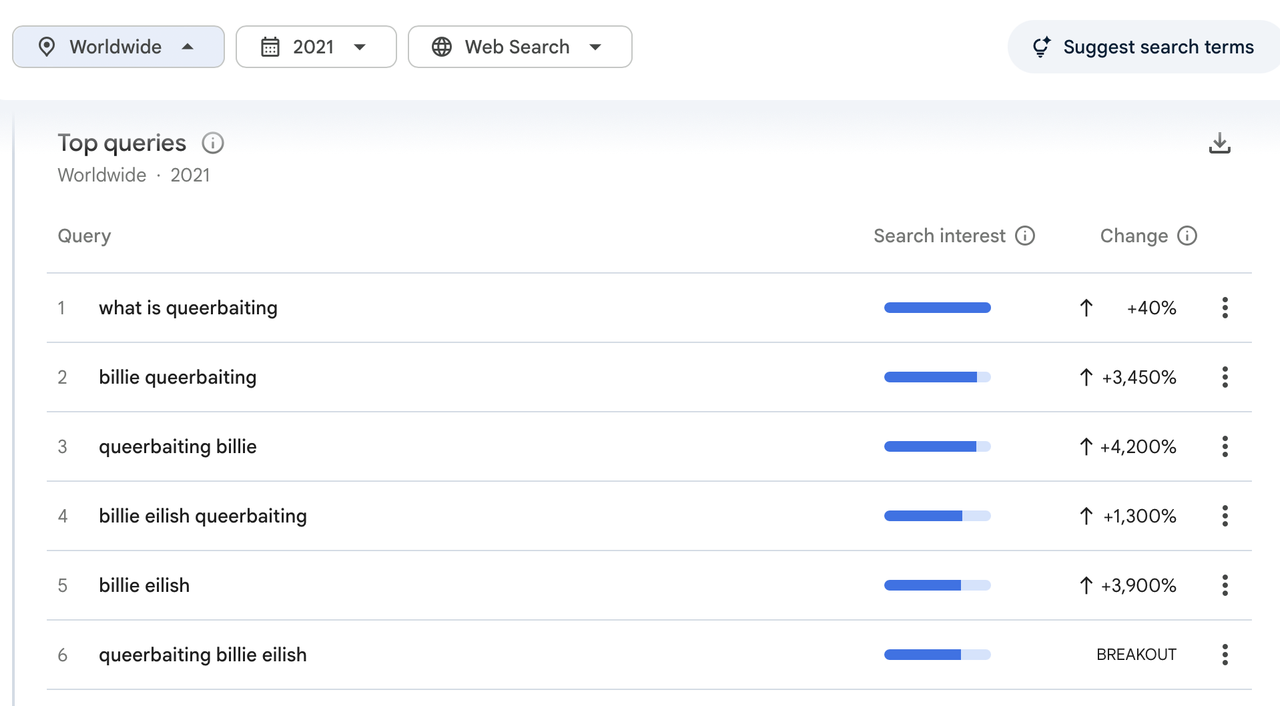Click the Change column header
This screenshot has height=706, width=1280.
click(x=1134, y=236)
